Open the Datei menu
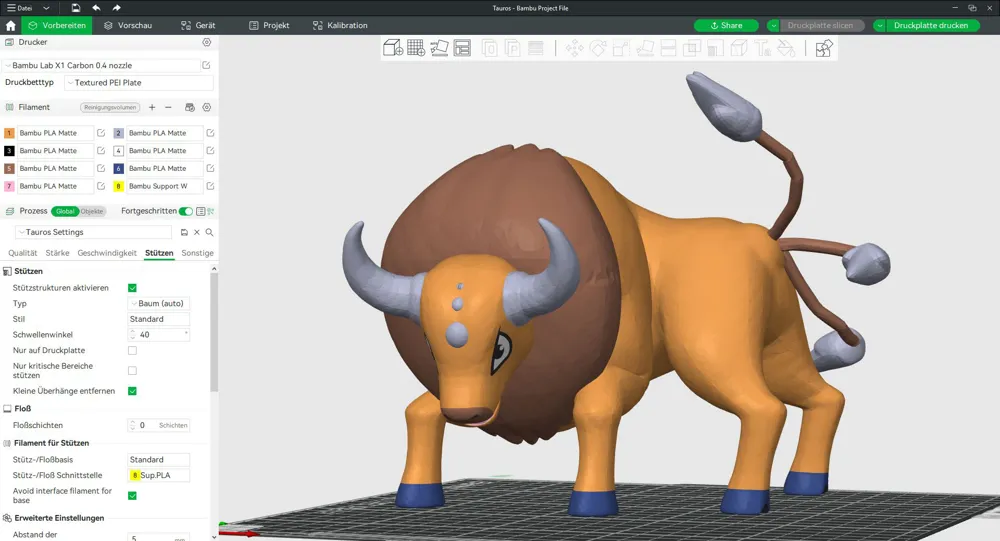This screenshot has width=1000, height=541. 20,8
